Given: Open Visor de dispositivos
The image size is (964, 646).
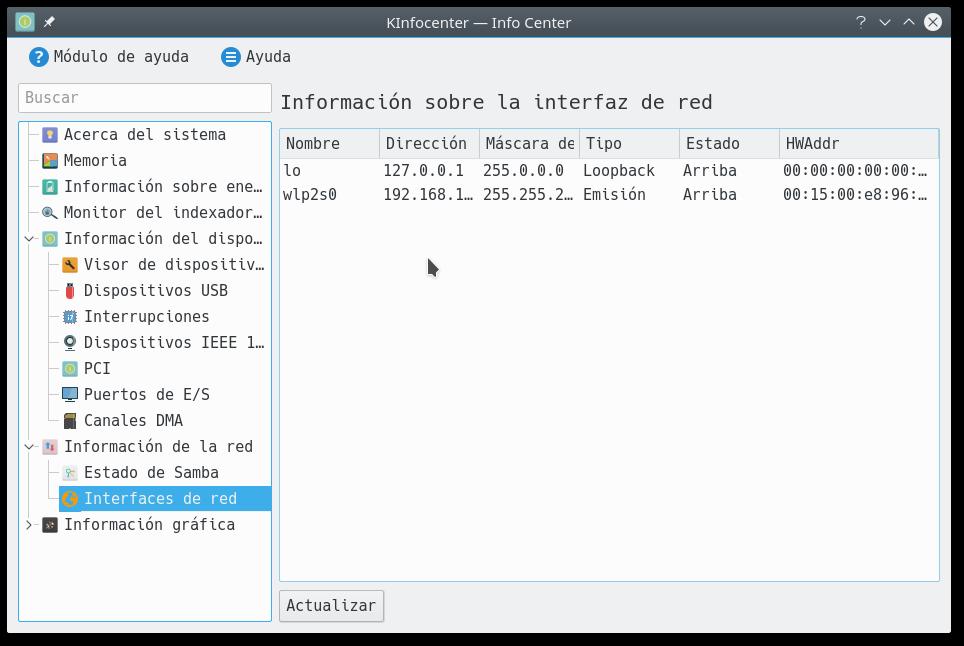Looking at the screenshot, I should 174,264.
